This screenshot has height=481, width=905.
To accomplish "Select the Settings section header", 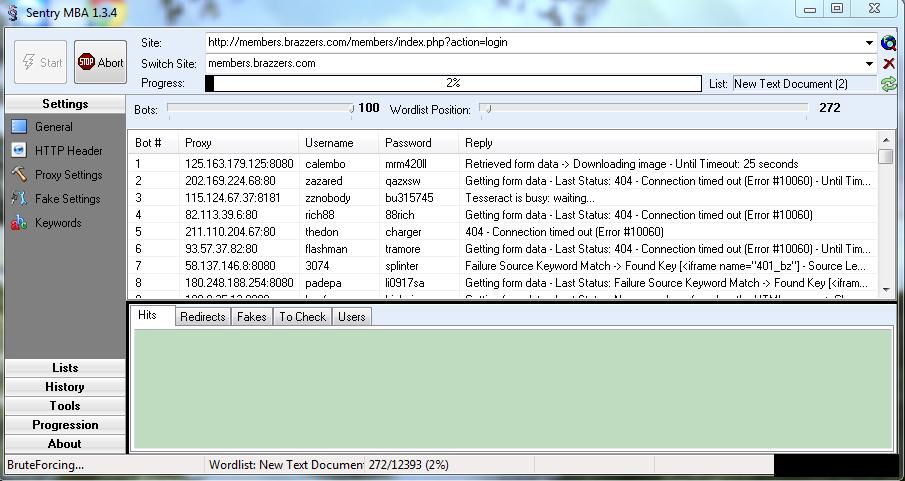I will click(x=65, y=104).
